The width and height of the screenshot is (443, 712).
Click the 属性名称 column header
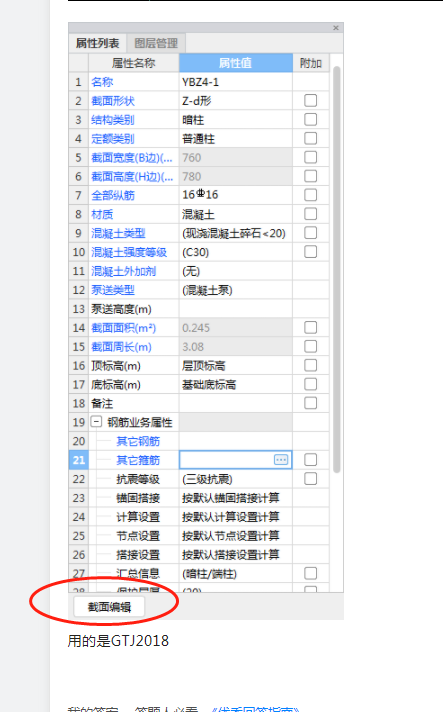click(133, 63)
